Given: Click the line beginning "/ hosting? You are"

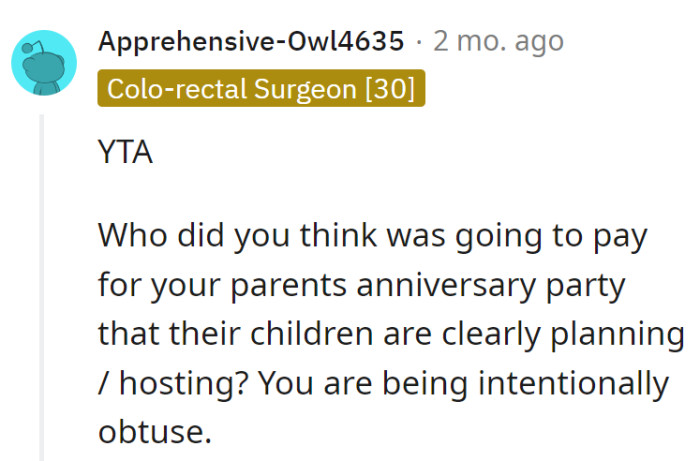Looking at the screenshot, I should (383, 382).
